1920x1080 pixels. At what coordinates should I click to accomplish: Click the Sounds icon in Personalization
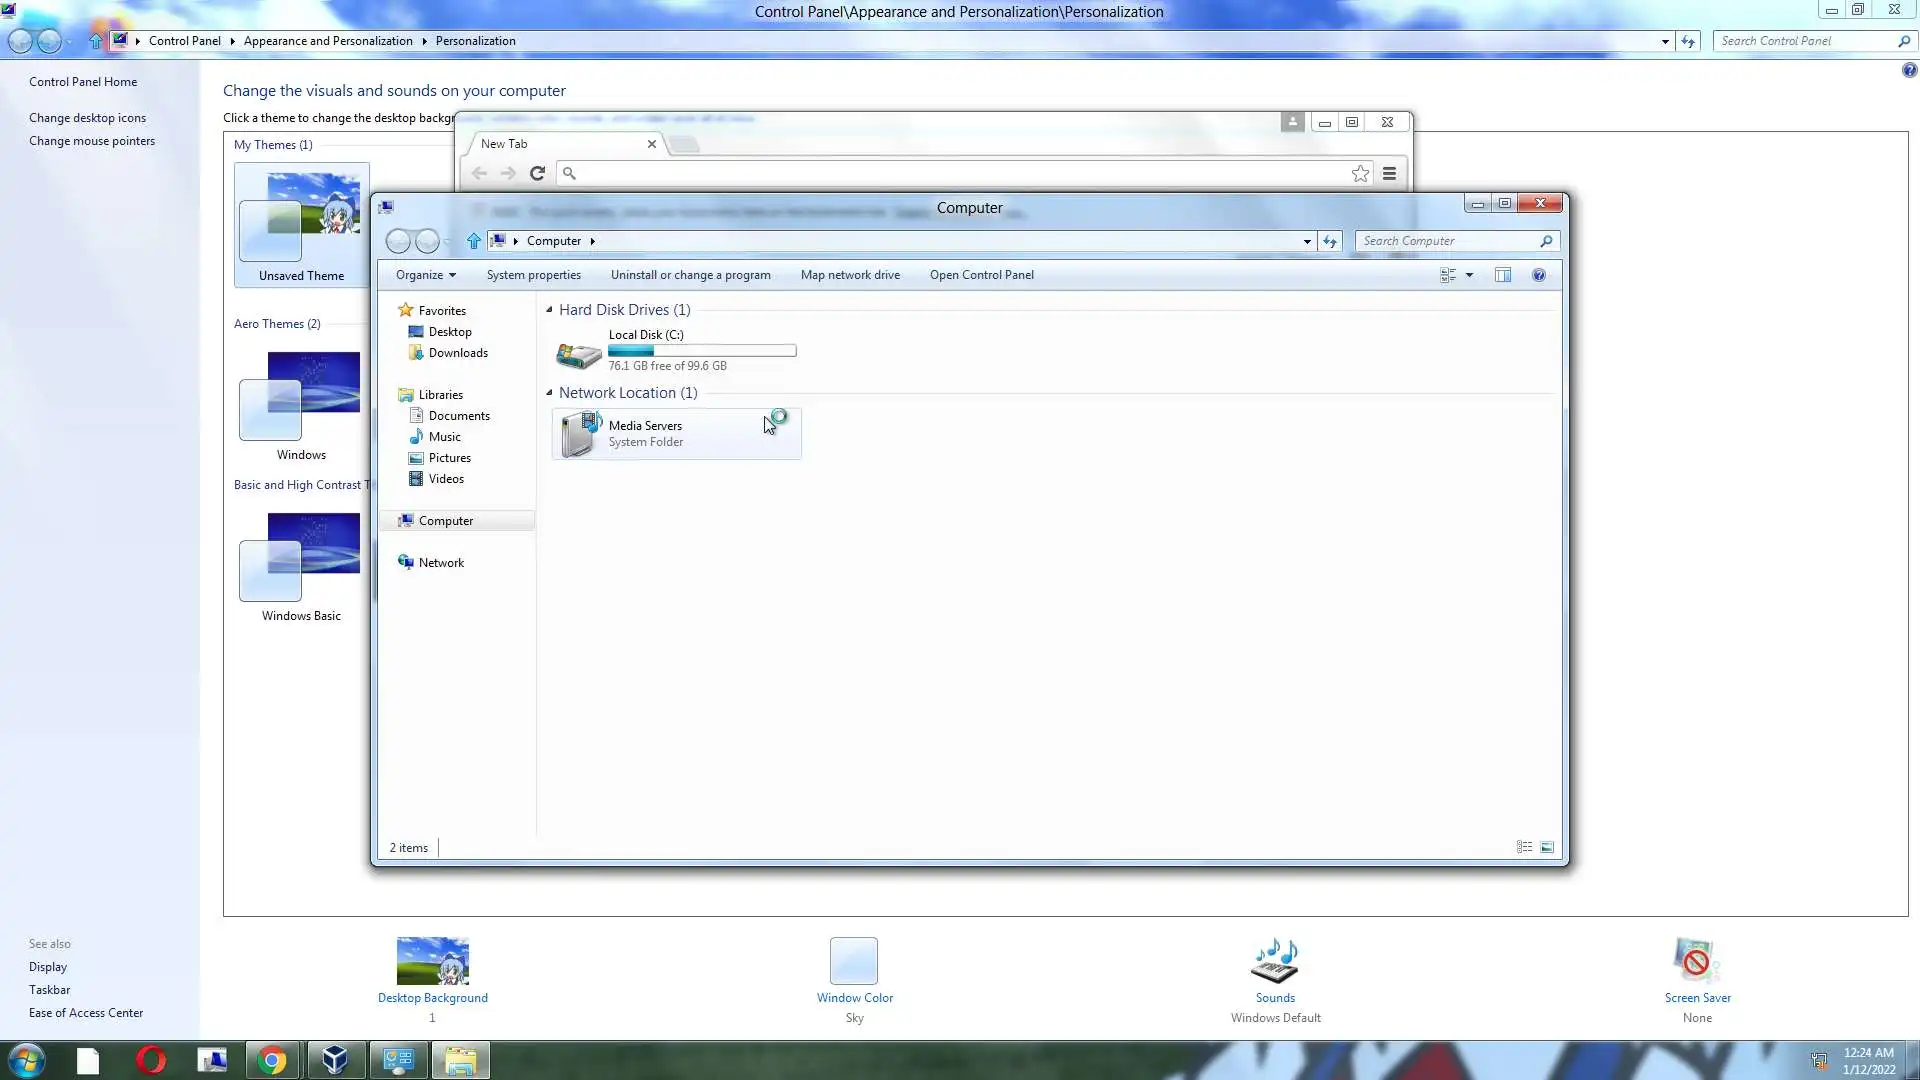1275,961
